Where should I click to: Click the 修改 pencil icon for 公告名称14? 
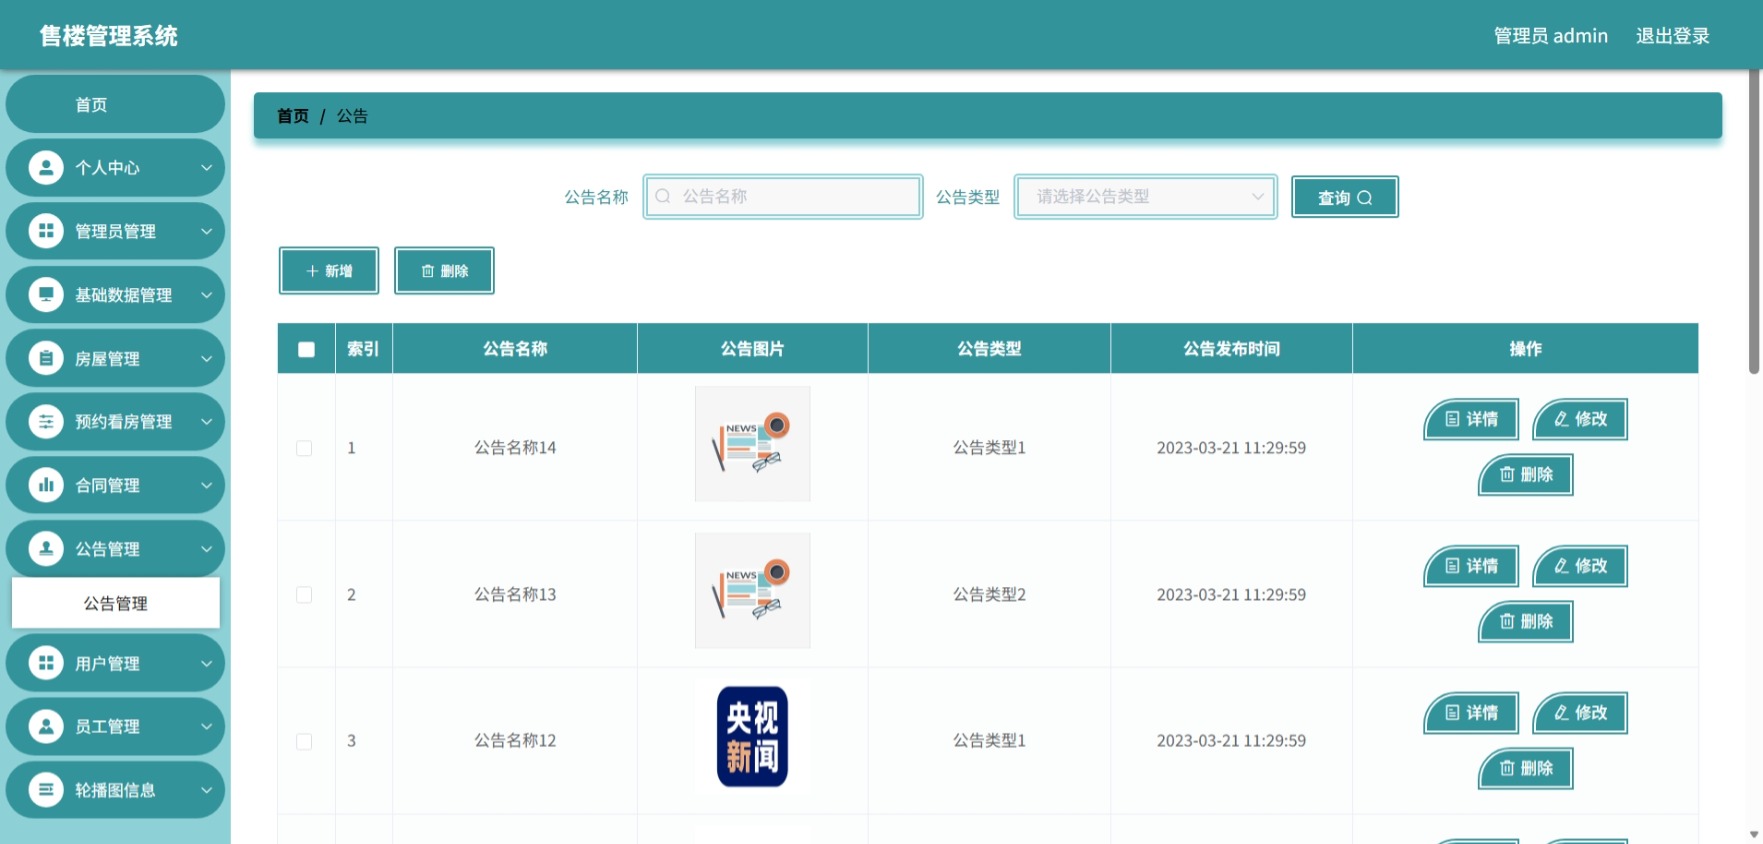point(1562,419)
